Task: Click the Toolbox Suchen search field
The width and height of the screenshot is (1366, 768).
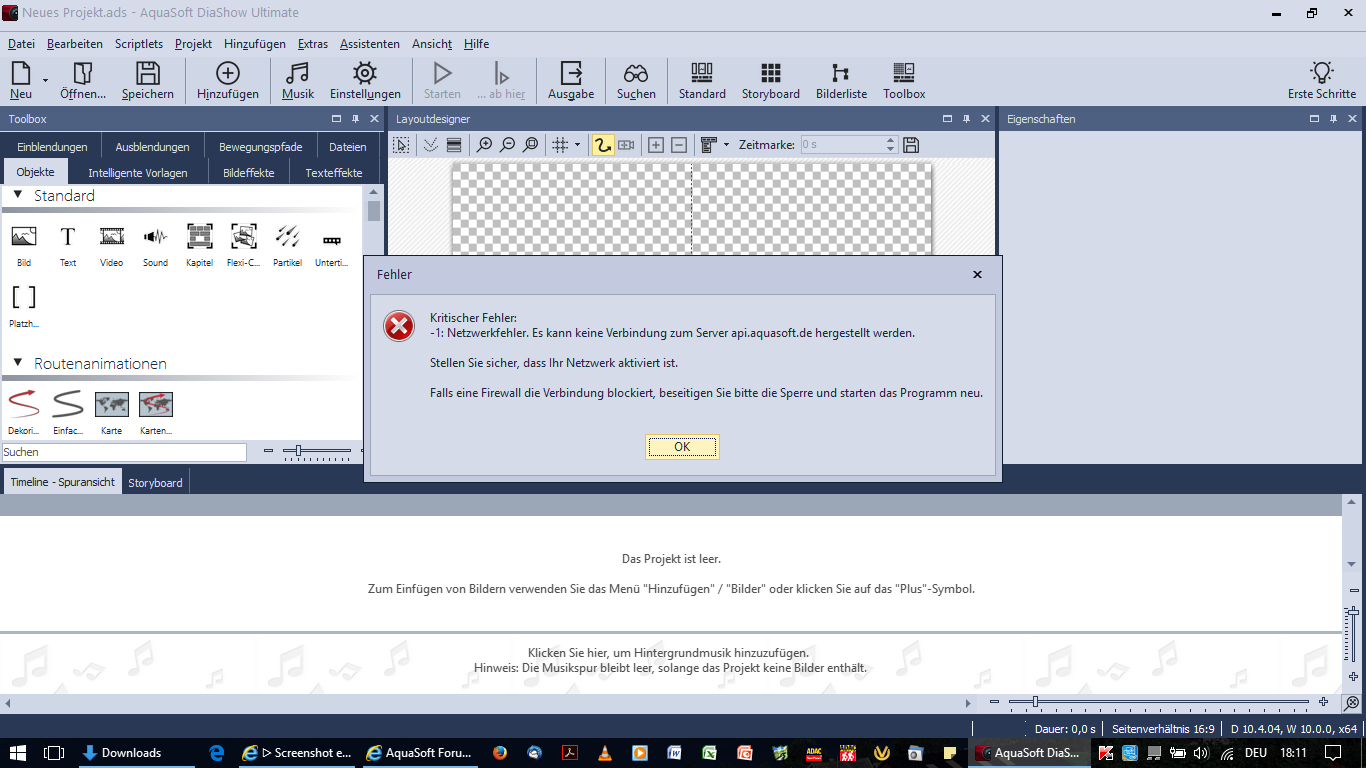Action: [x=124, y=452]
